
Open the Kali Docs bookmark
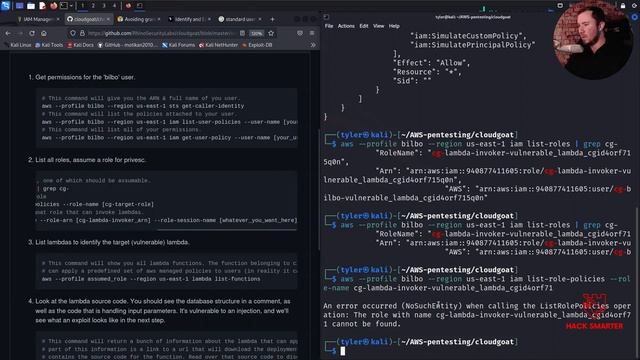click(80, 45)
